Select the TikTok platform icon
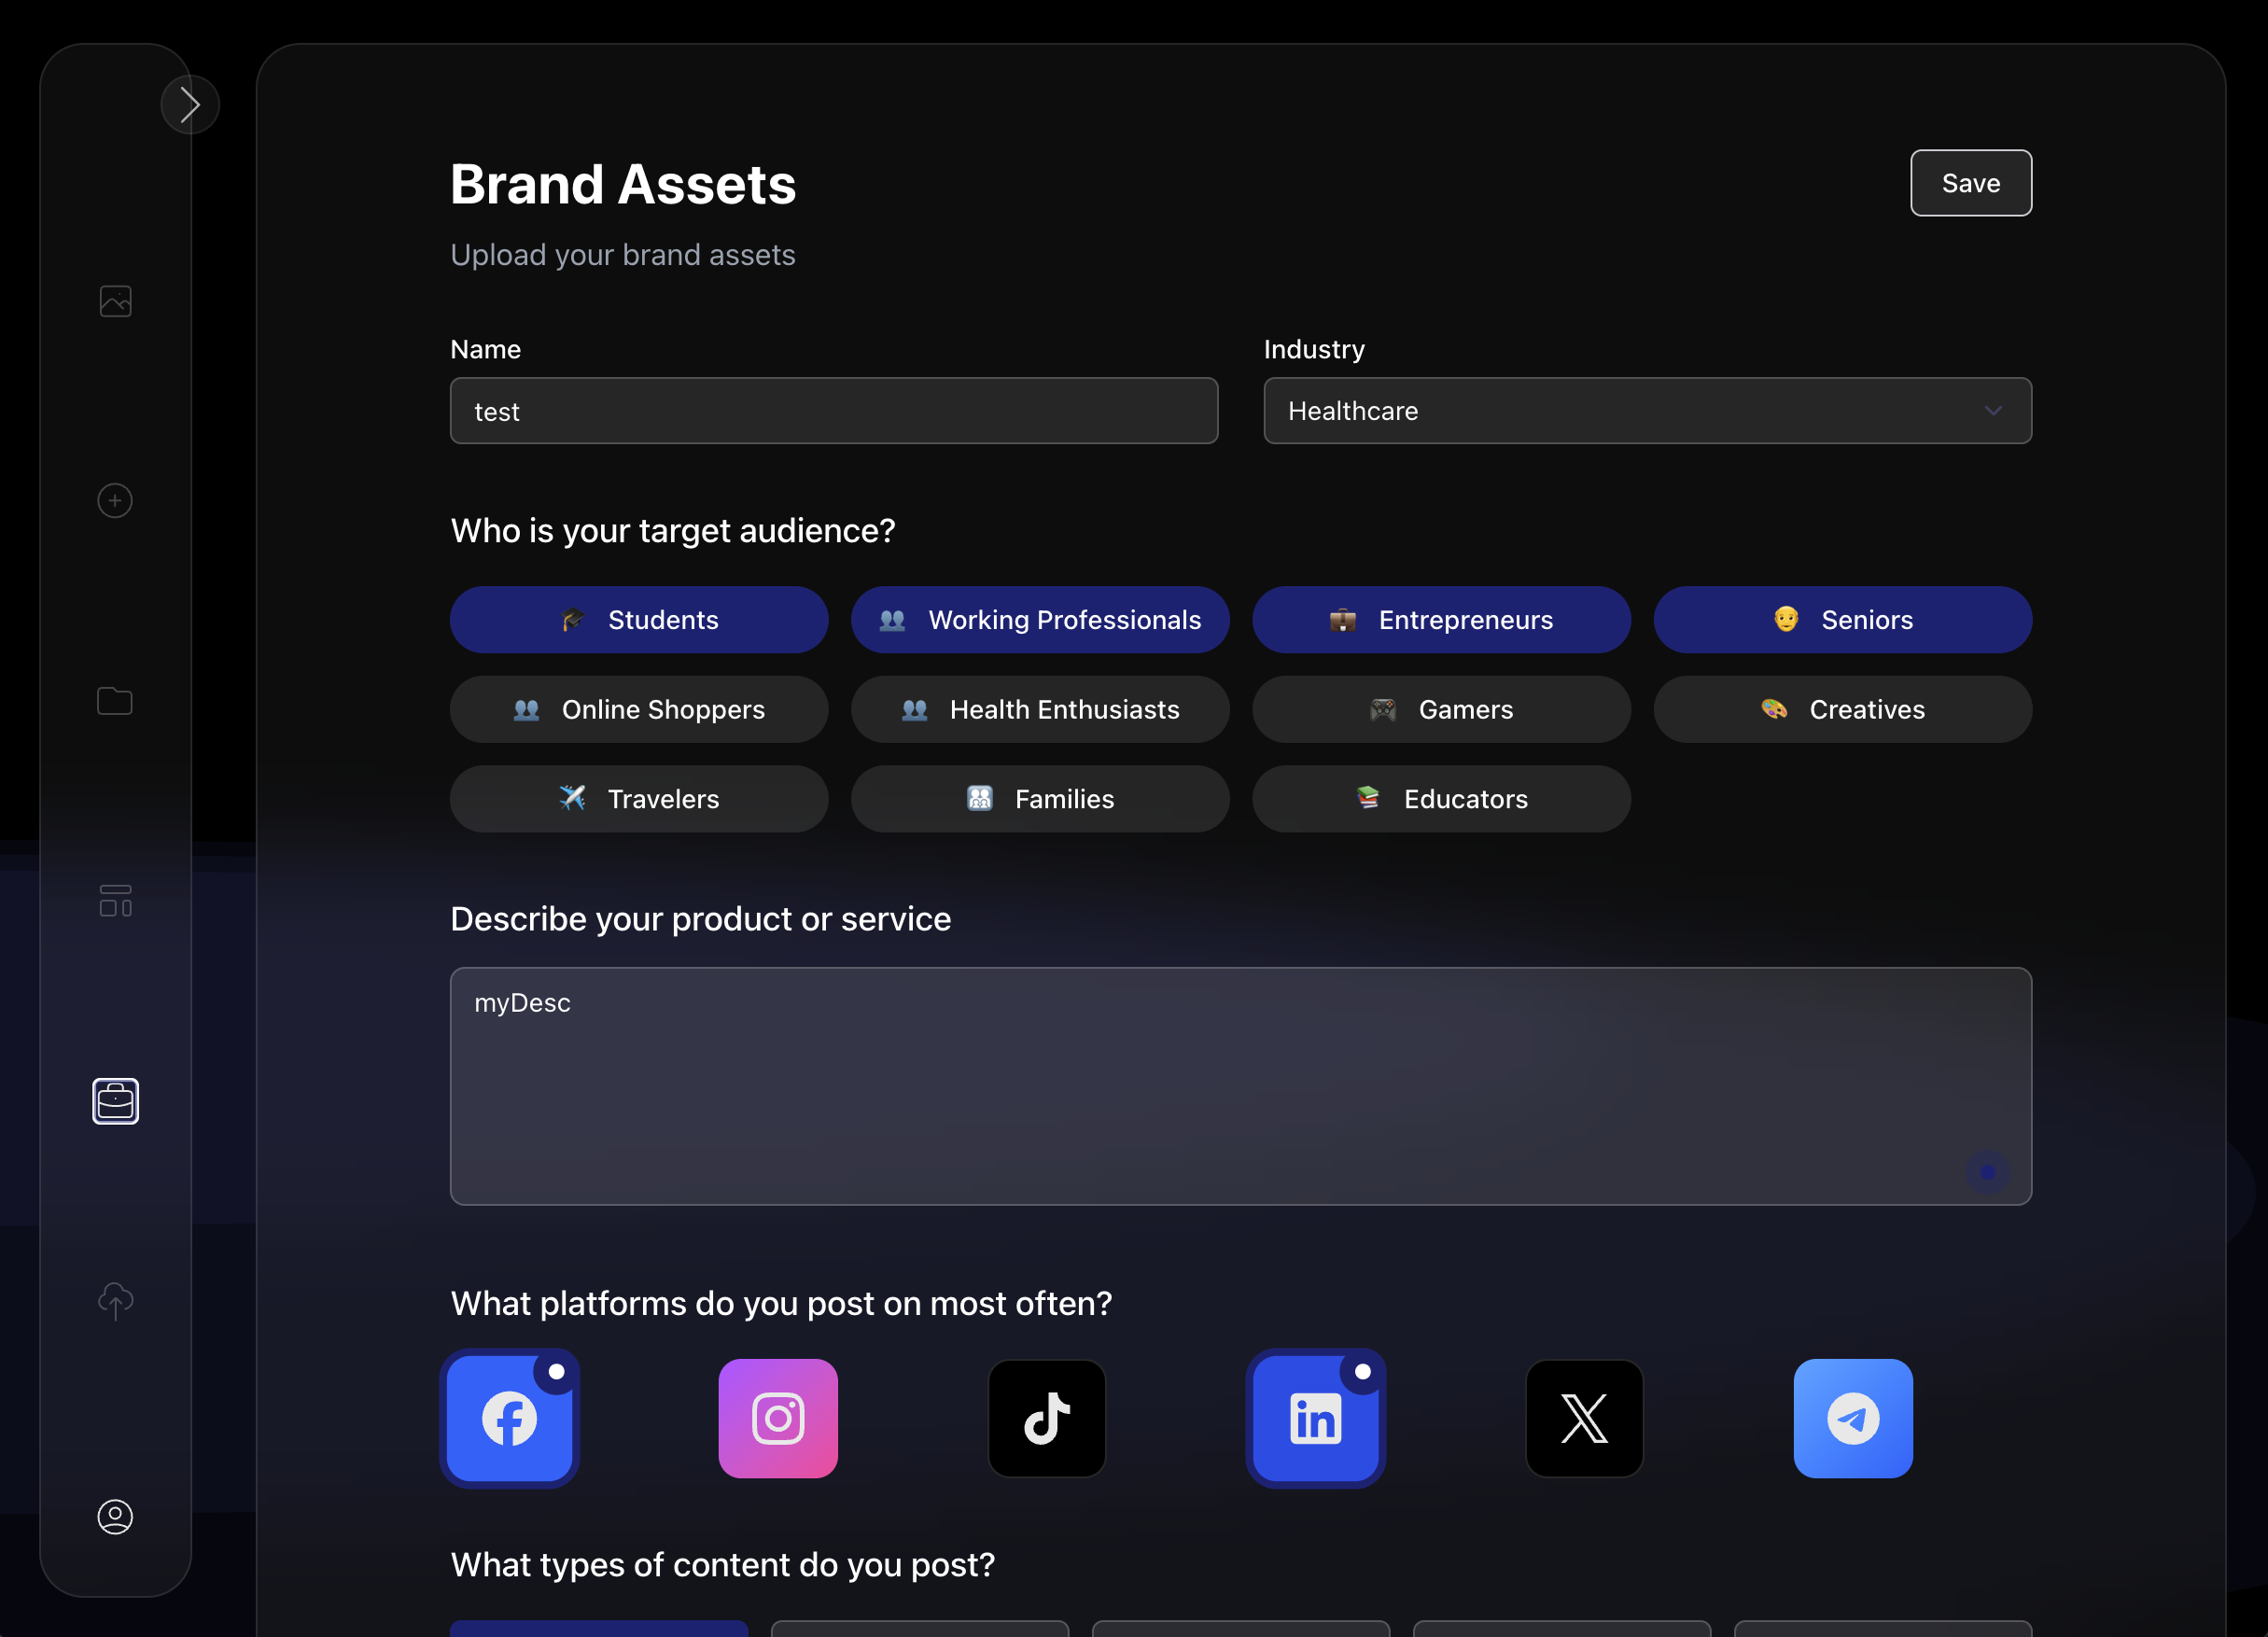Image resolution: width=2268 pixels, height=1637 pixels. (x=1047, y=1418)
